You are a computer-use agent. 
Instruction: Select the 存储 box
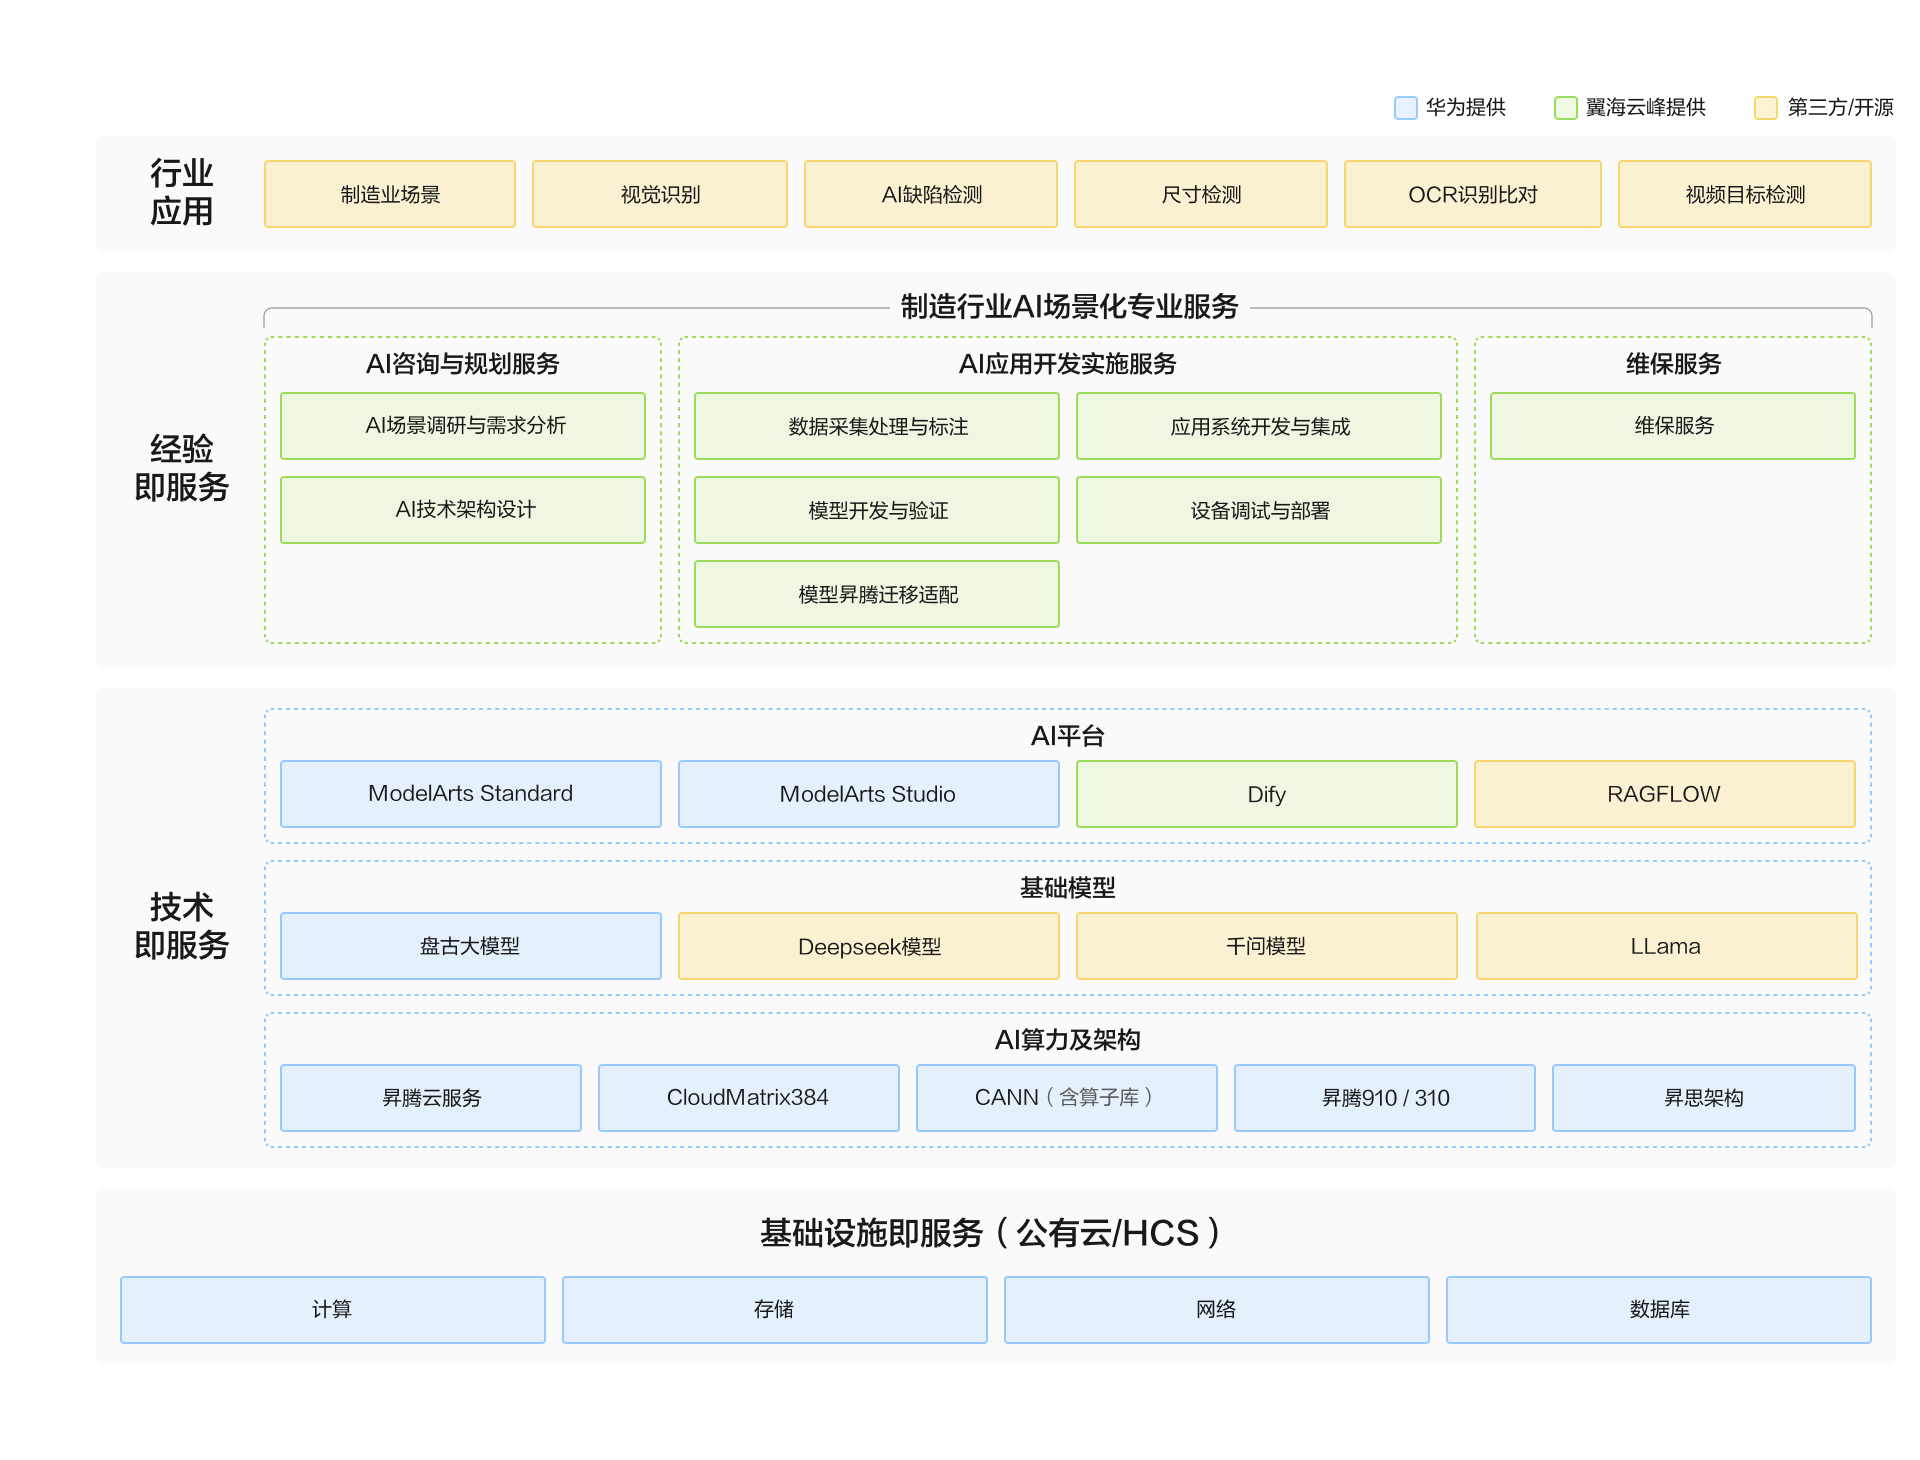(x=775, y=1310)
